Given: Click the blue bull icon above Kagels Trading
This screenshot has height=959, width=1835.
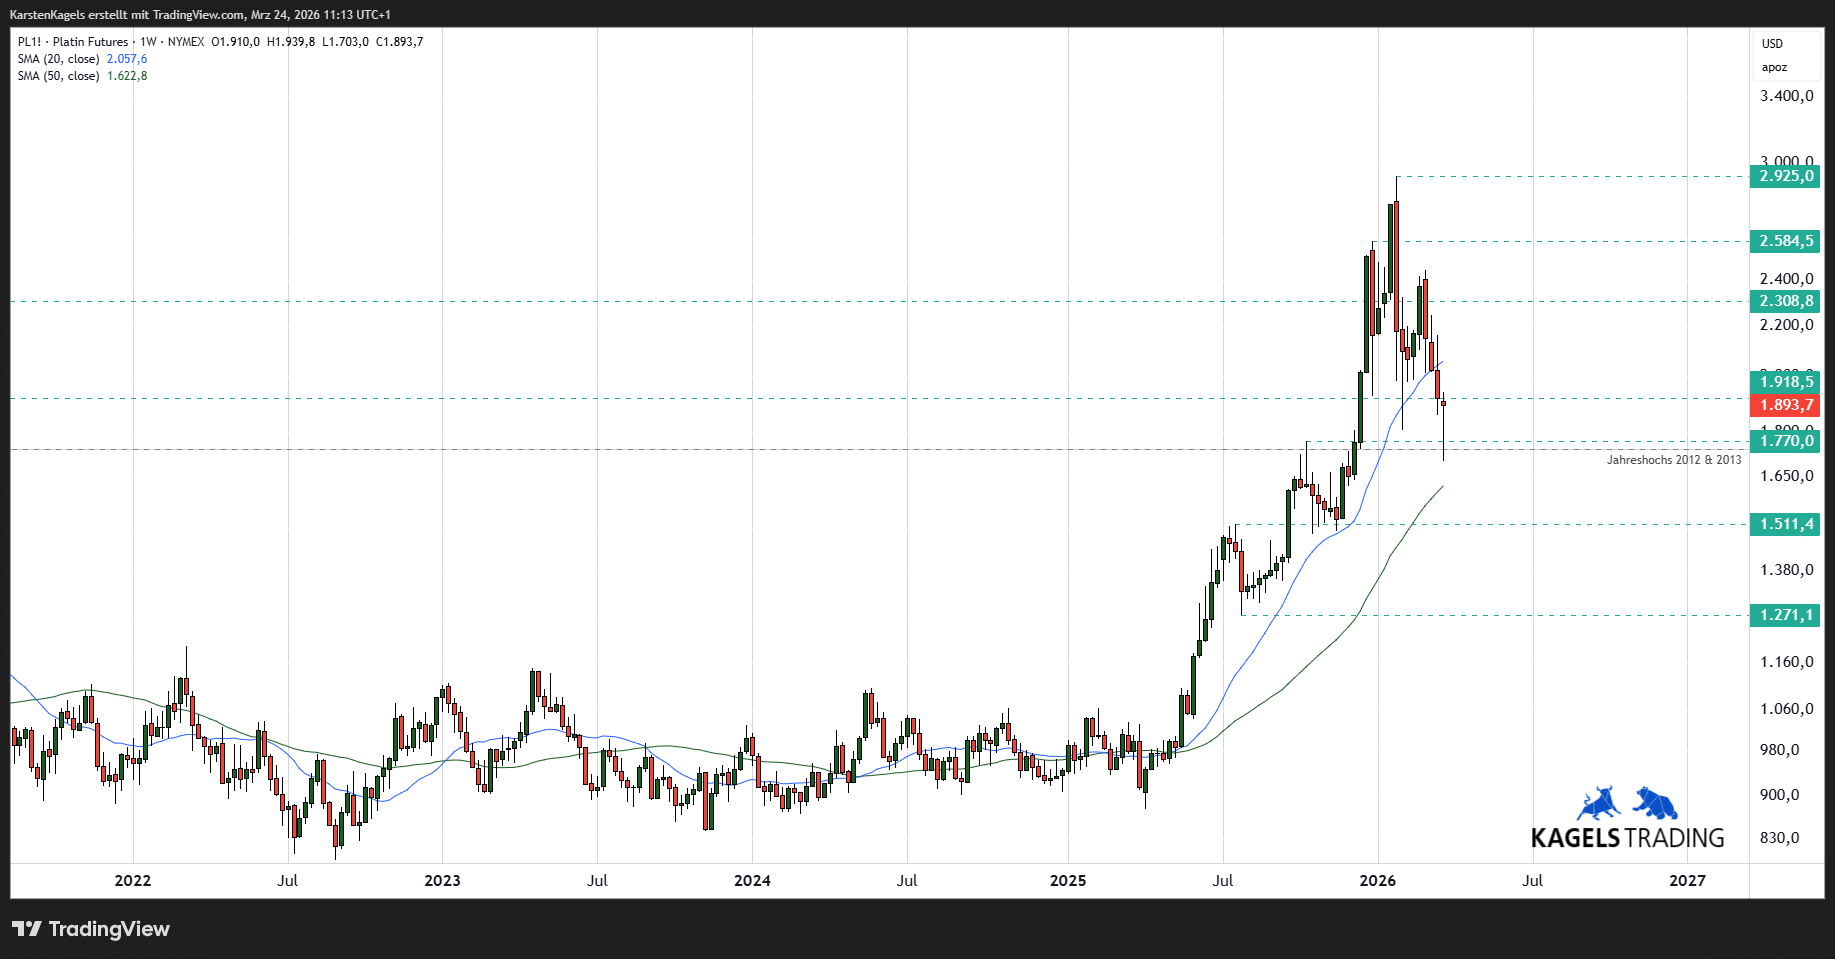Looking at the screenshot, I should 1600,804.
